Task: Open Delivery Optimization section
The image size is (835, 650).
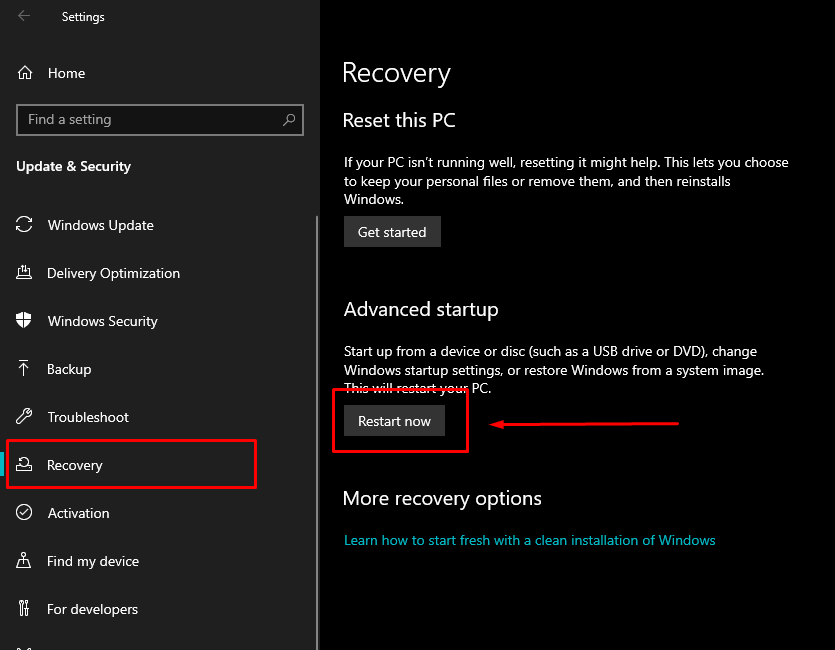Action: pos(113,273)
